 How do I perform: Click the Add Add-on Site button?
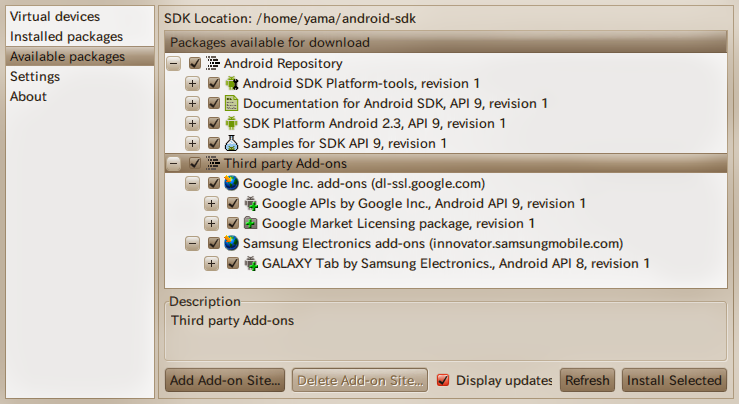pos(225,380)
